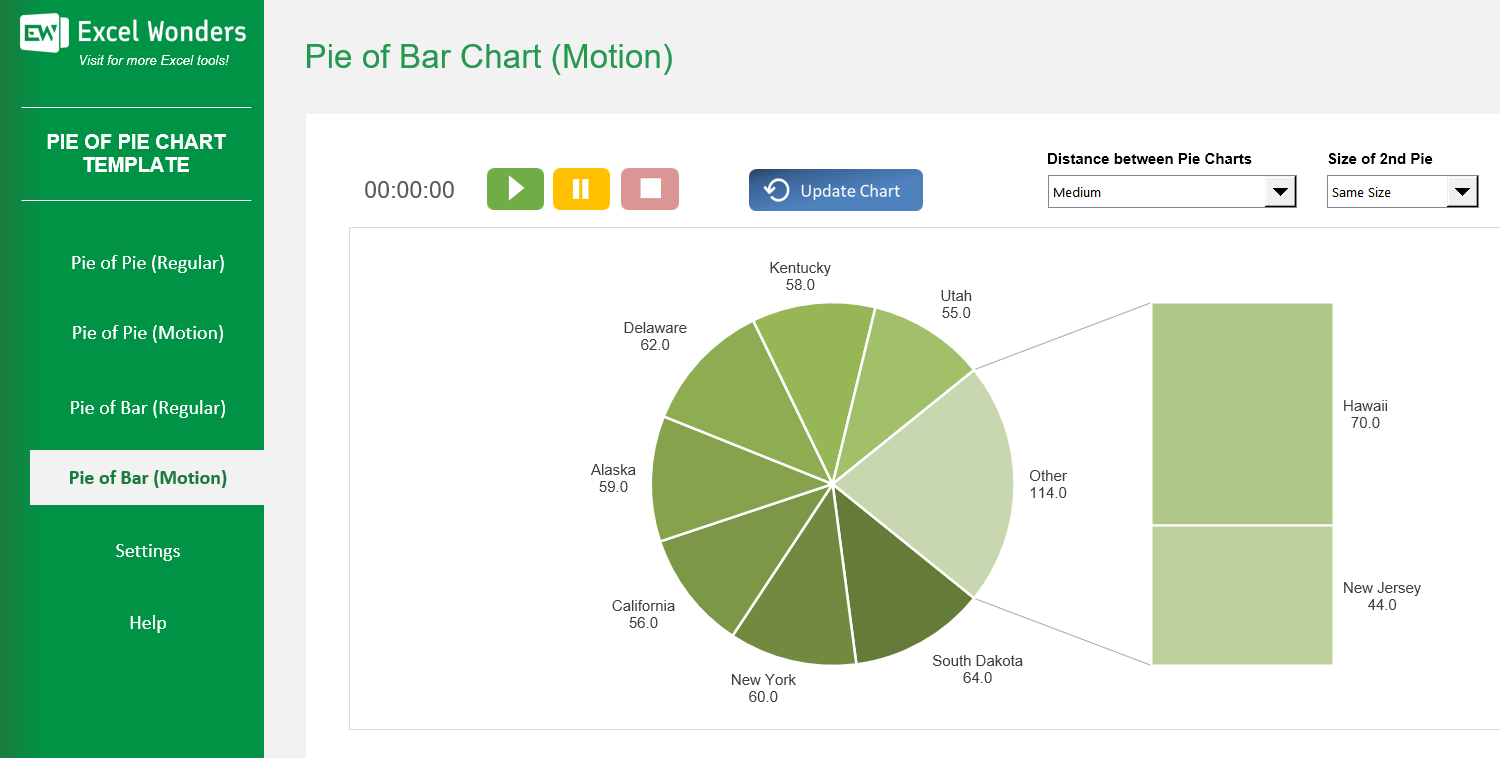
Task: Click the refresh icon on Update Chart
Action: pyautogui.click(x=778, y=189)
